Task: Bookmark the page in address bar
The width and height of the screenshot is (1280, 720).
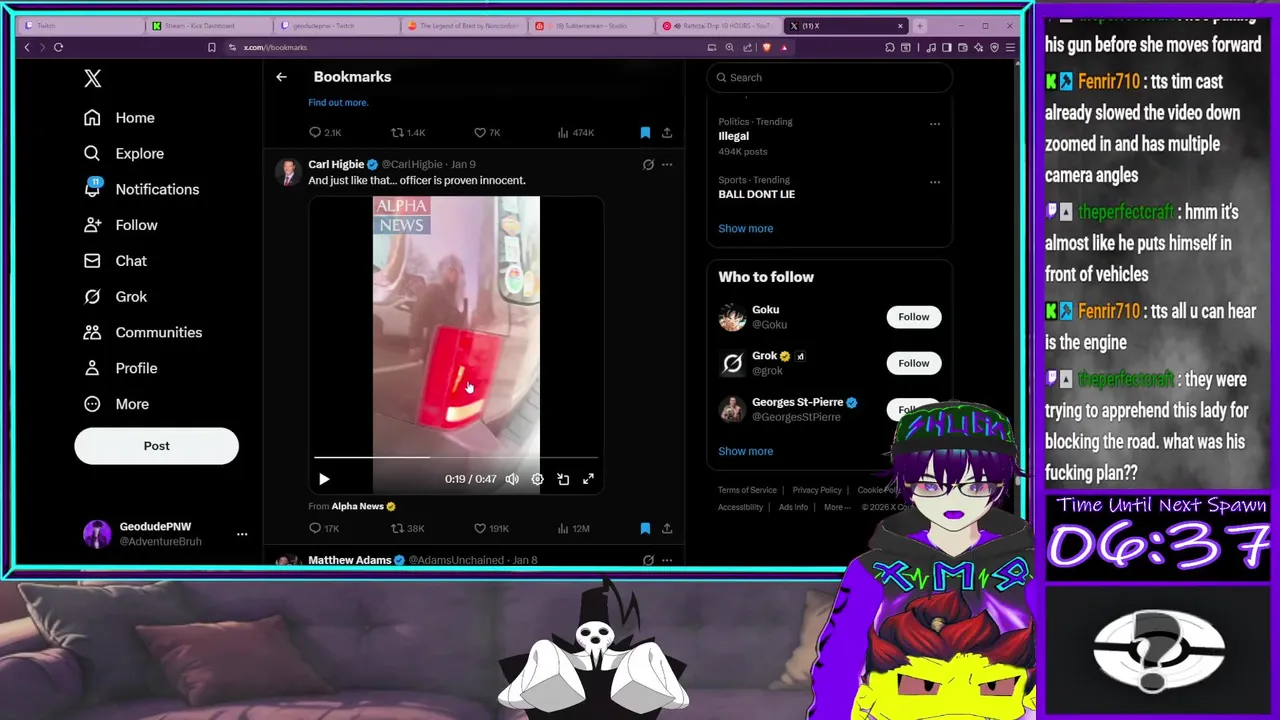Action: tap(211, 47)
